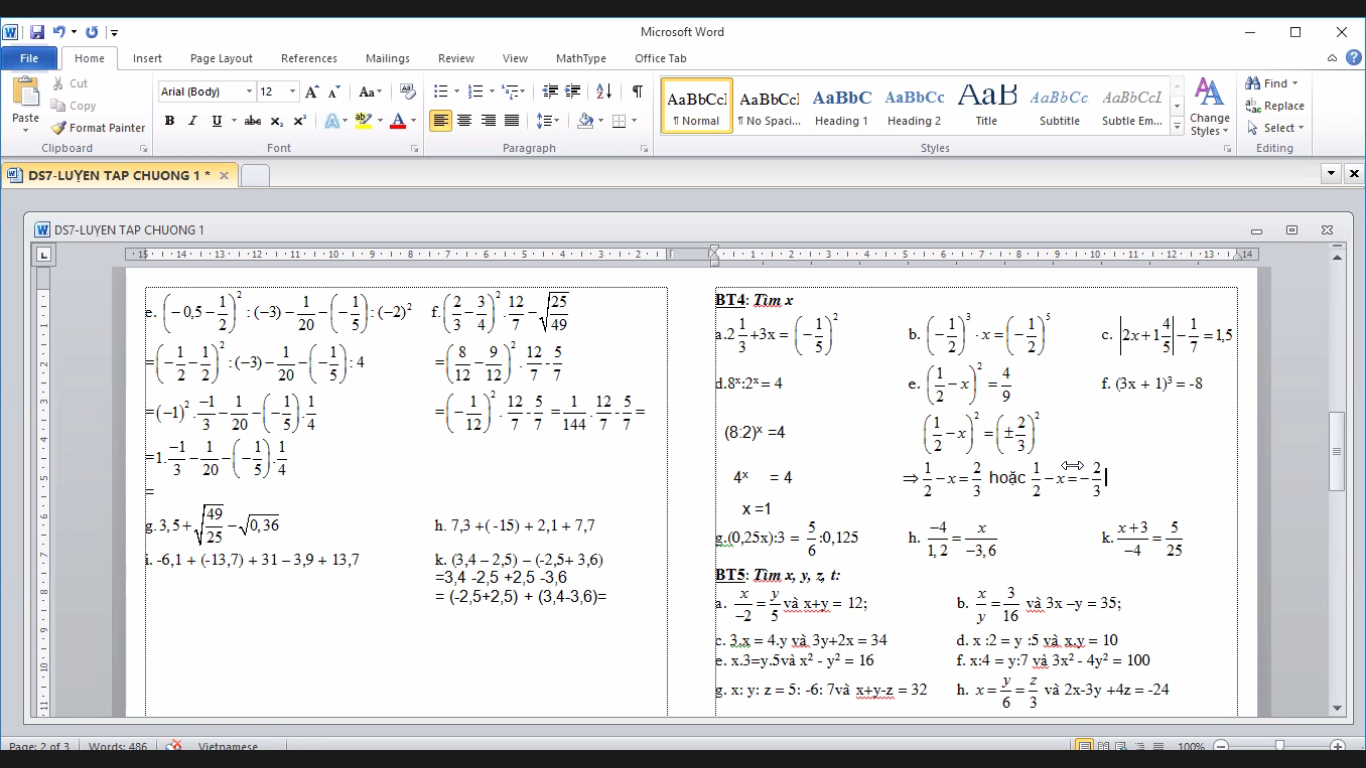Decrease paragraph indent
Screen dimensions: 1366x768
[550, 92]
